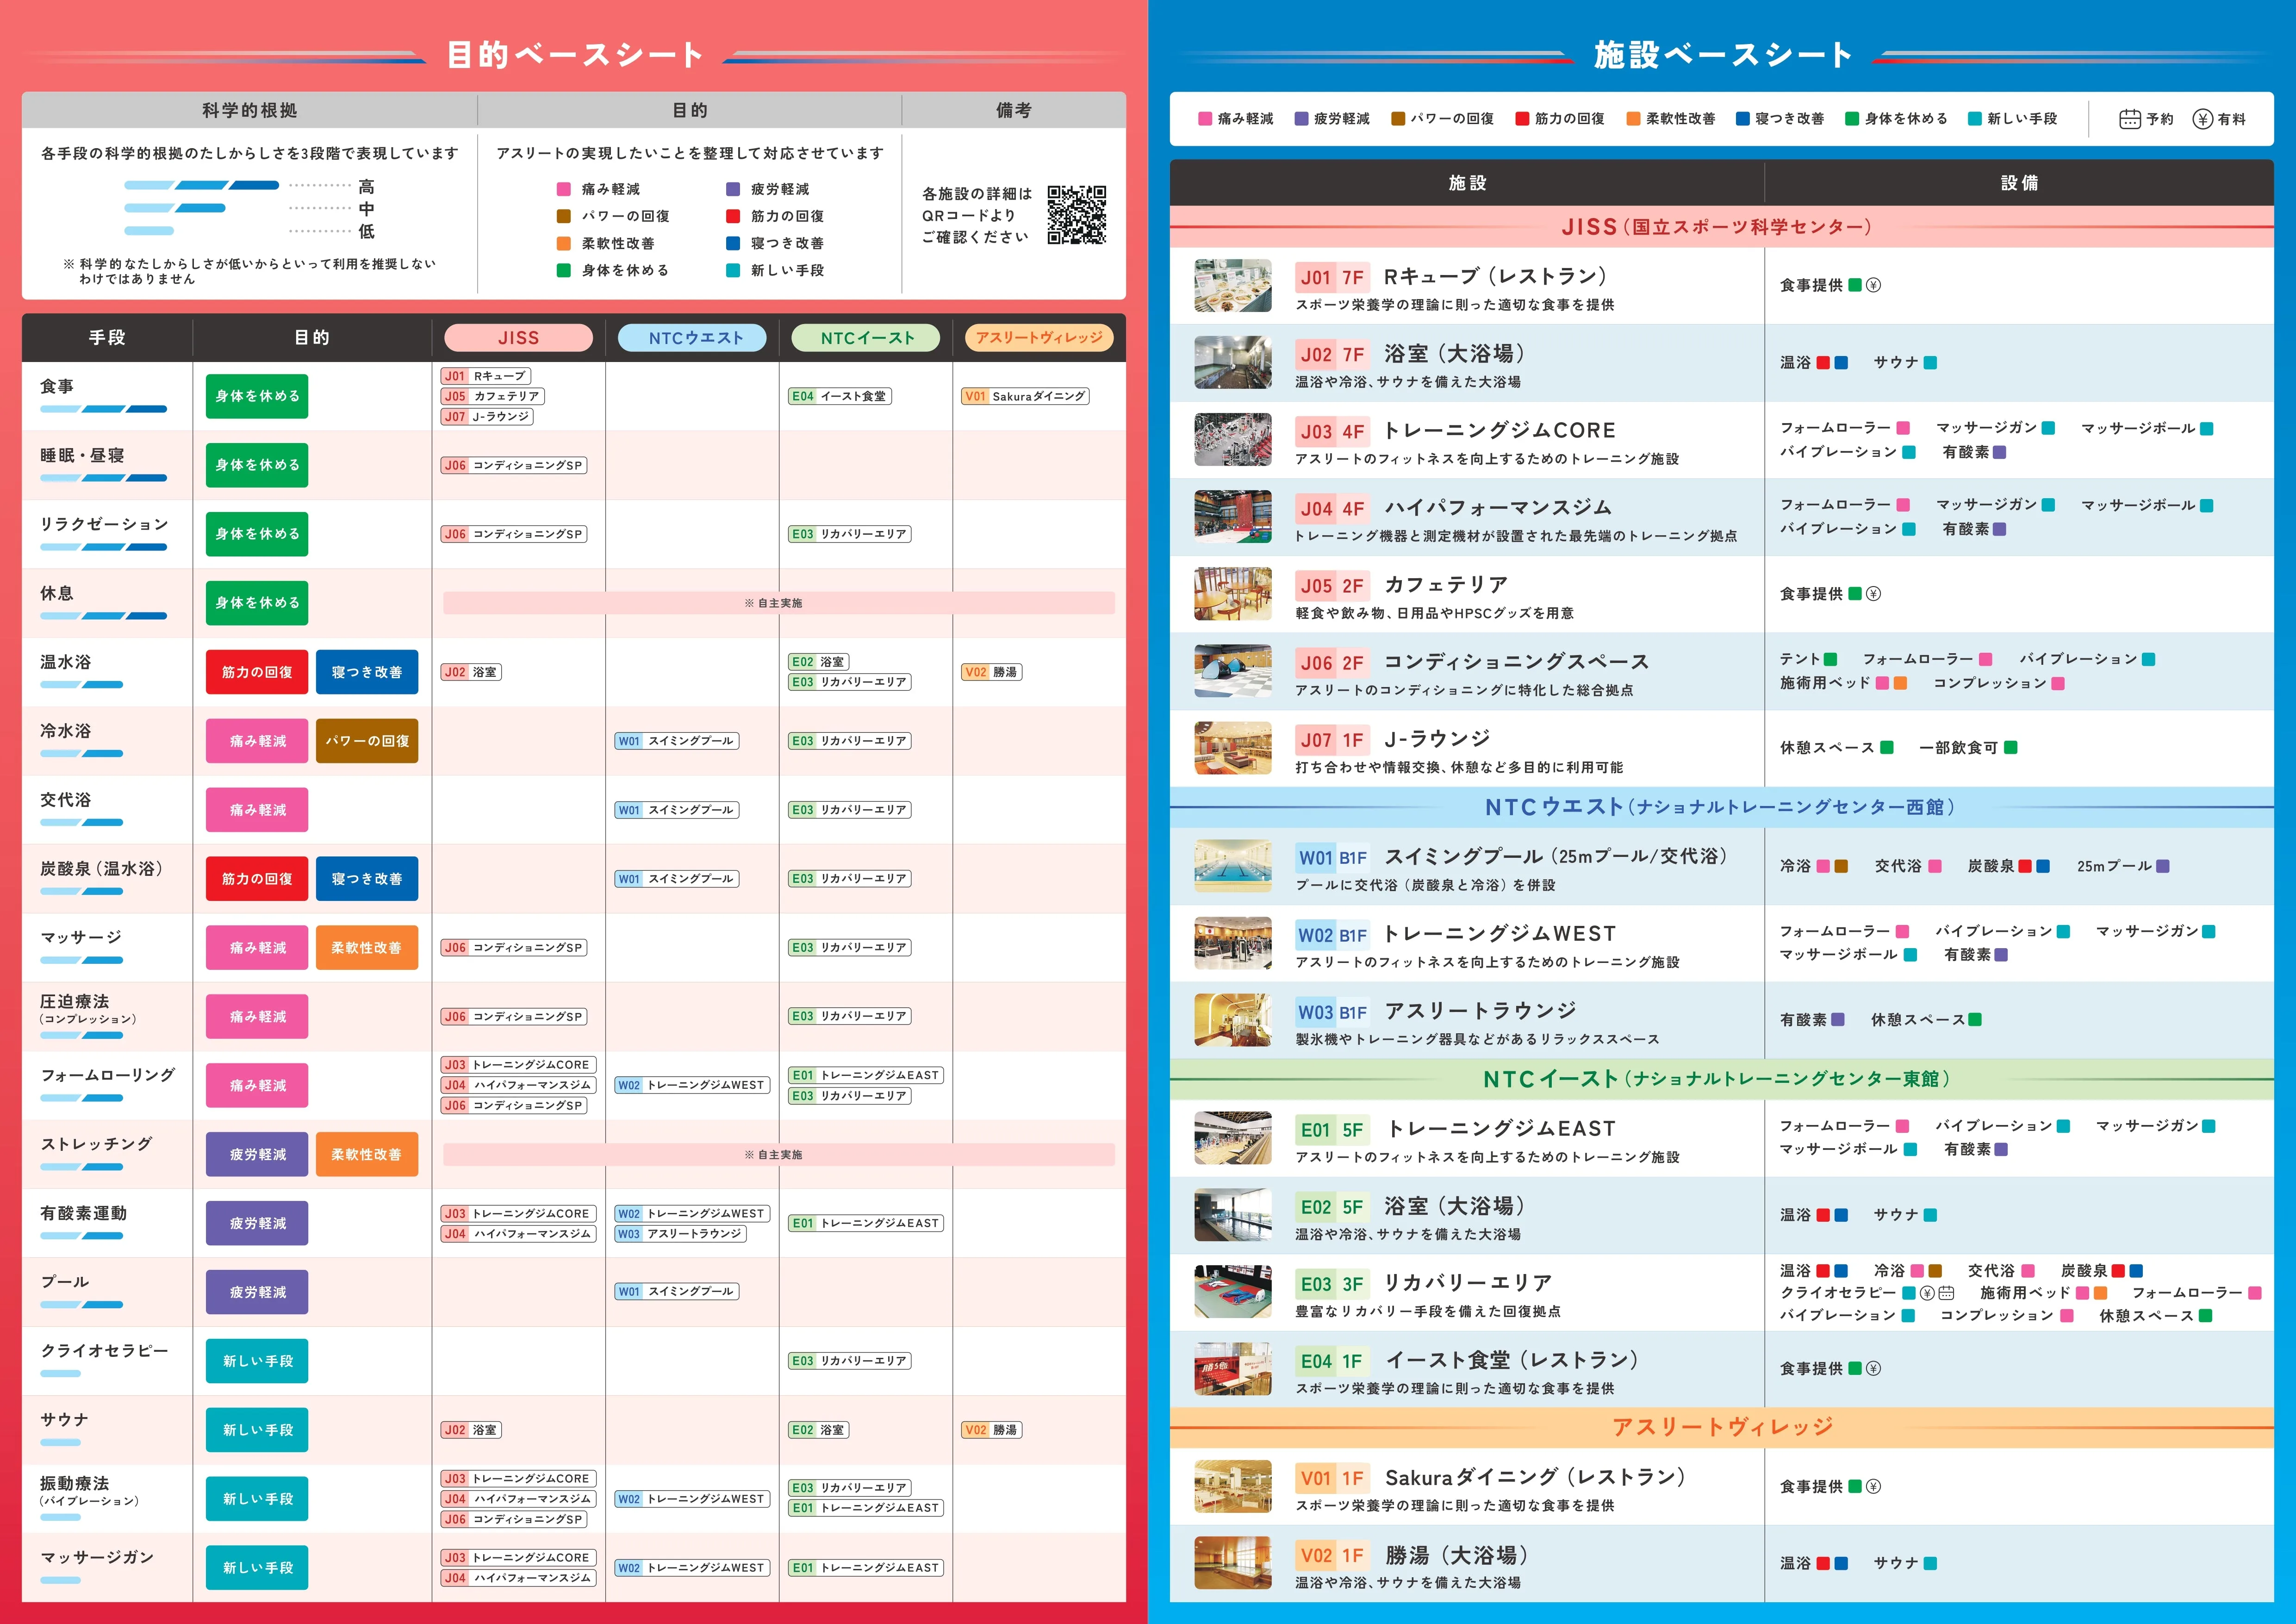Viewport: 2296px width, 1624px height.
Task: Select the pink 痛み軽減 swatch in 施設ベースシート legend
Action: [1205, 119]
